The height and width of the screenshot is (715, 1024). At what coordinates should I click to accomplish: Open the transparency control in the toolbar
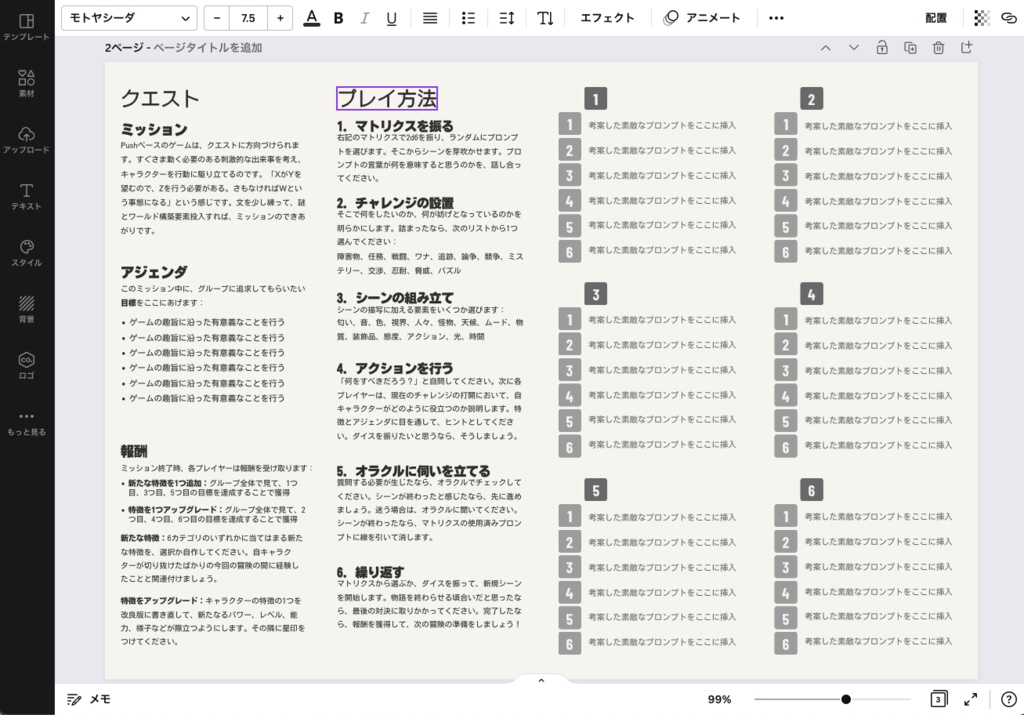click(x=980, y=17)
